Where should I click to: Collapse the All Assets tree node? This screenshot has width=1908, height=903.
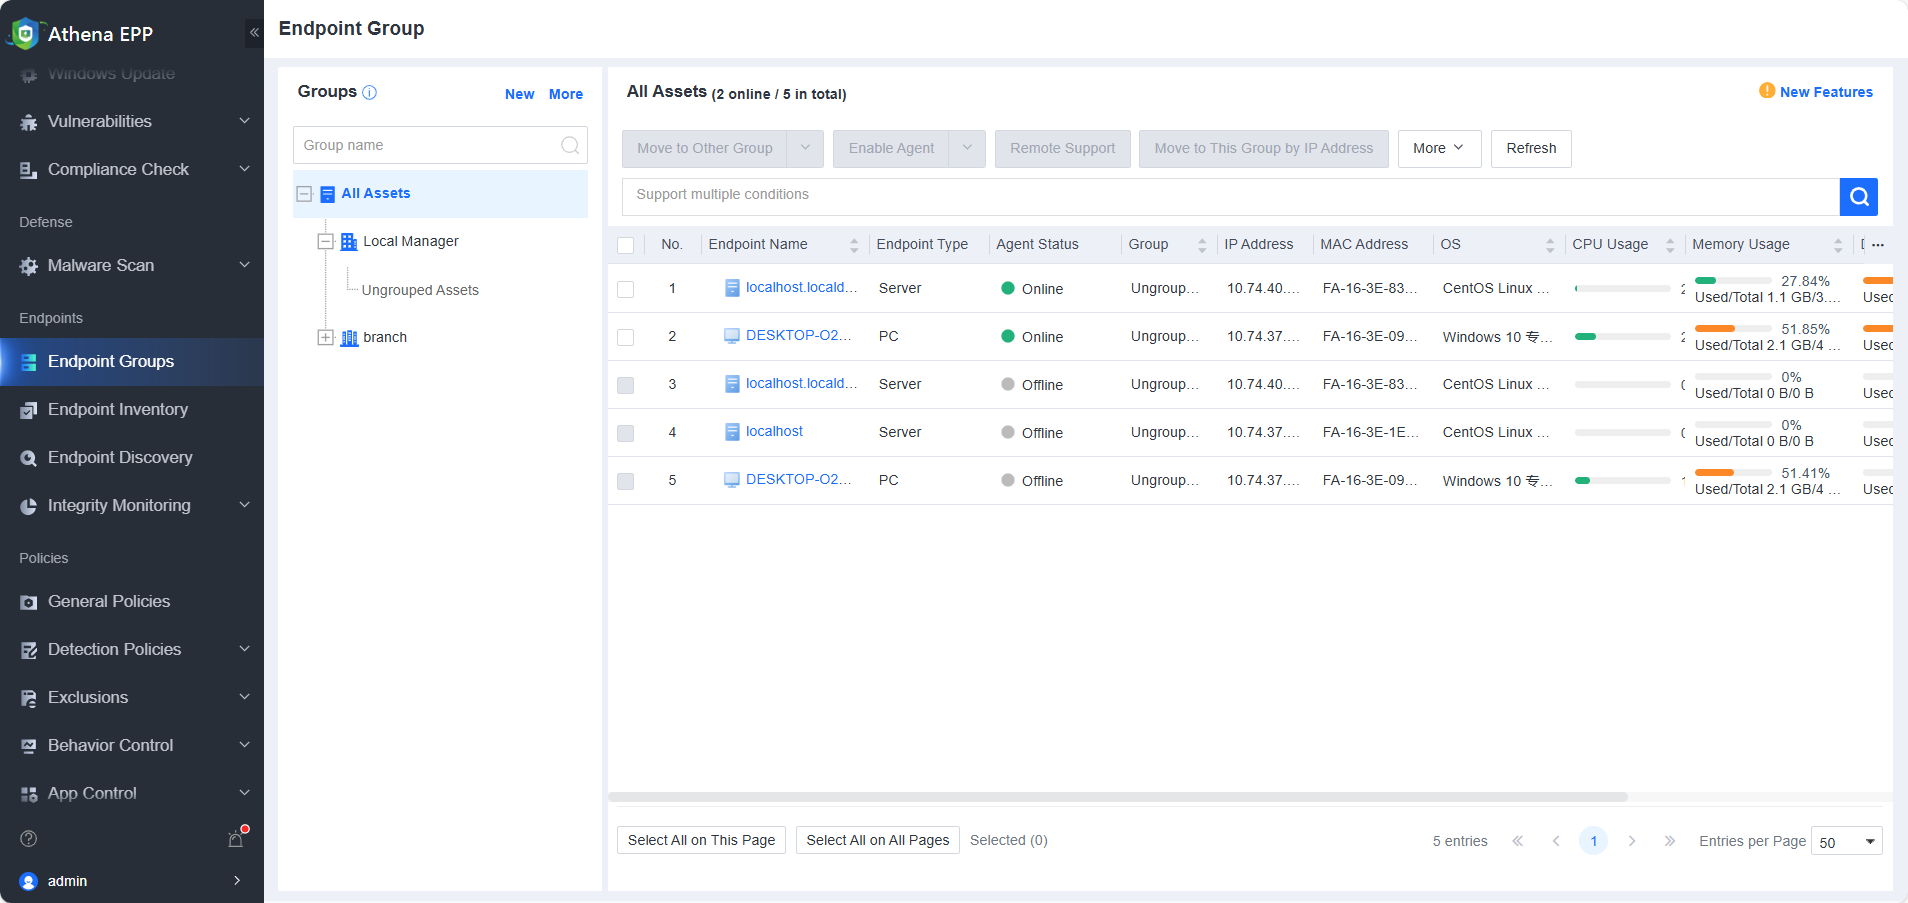(305, 194)
